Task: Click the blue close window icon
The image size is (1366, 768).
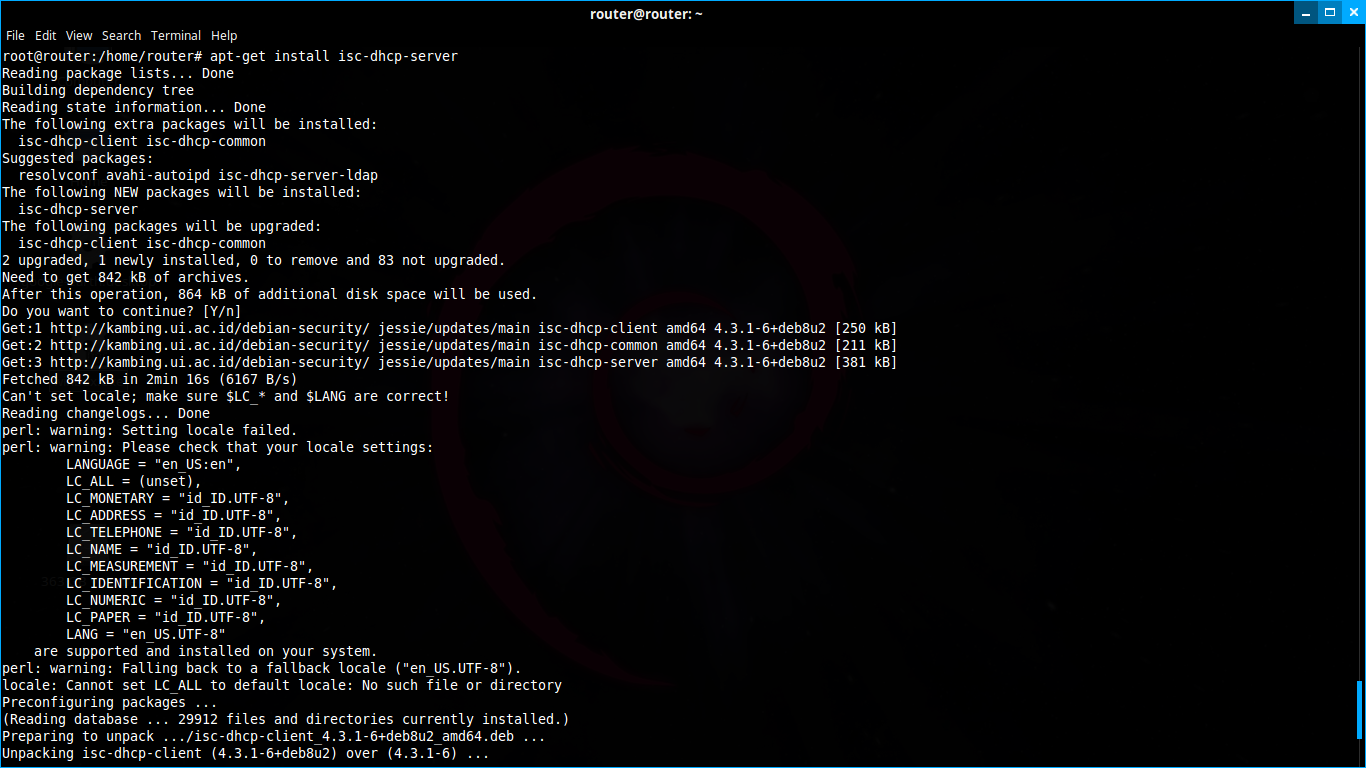Action: (x=1355, y=13)
